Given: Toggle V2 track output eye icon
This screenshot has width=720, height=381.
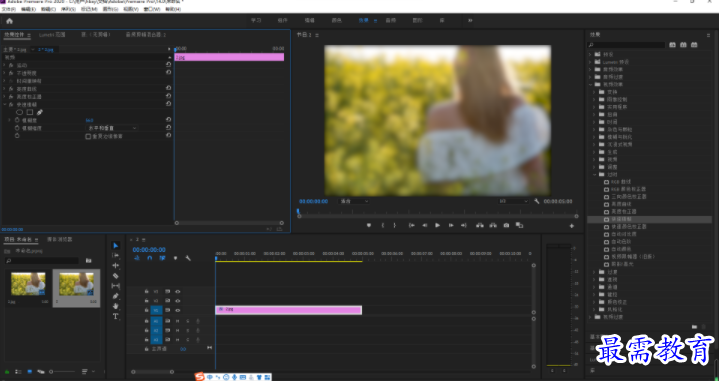Looking at the screenshot, I should (x=178, y=301).
